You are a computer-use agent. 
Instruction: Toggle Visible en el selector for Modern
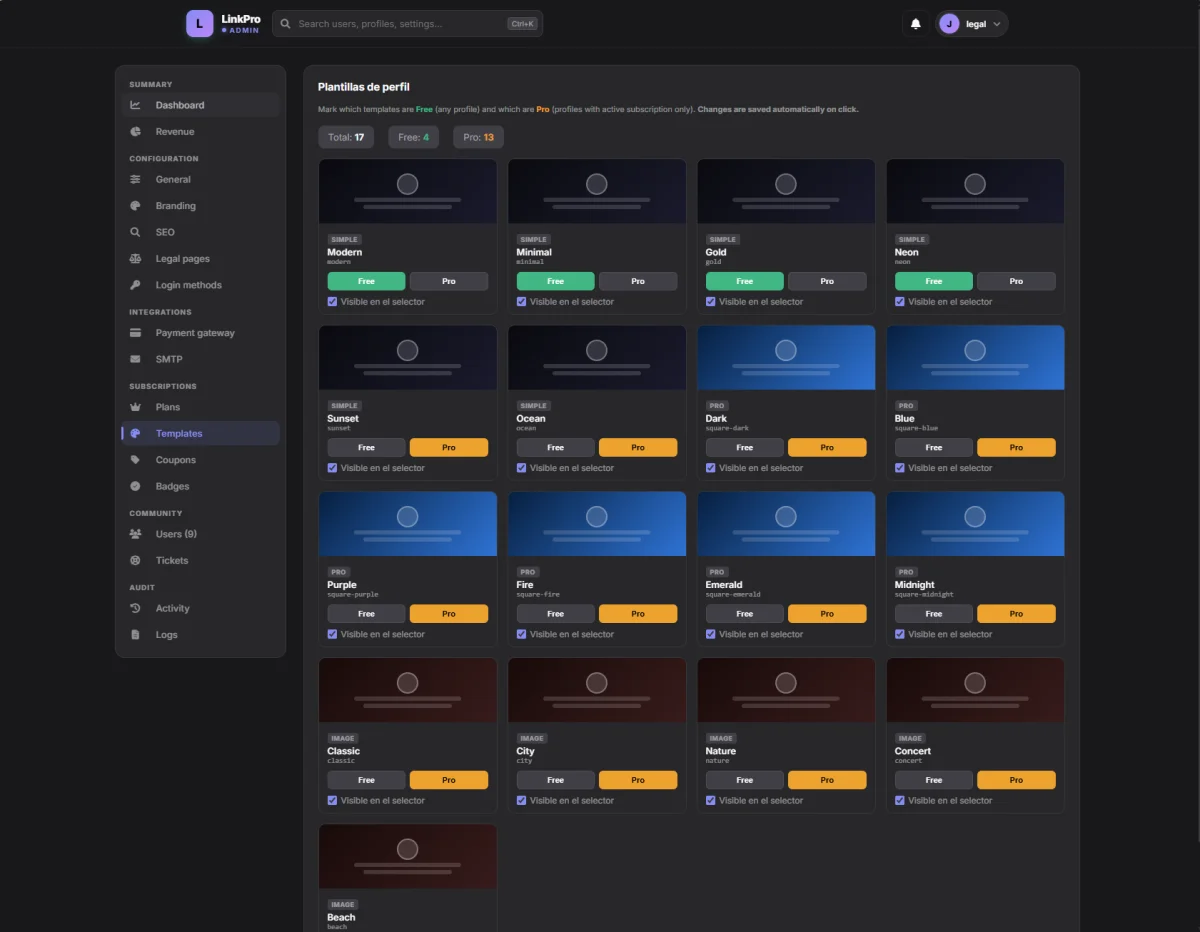pyautogui.click(x=332, y=302)
